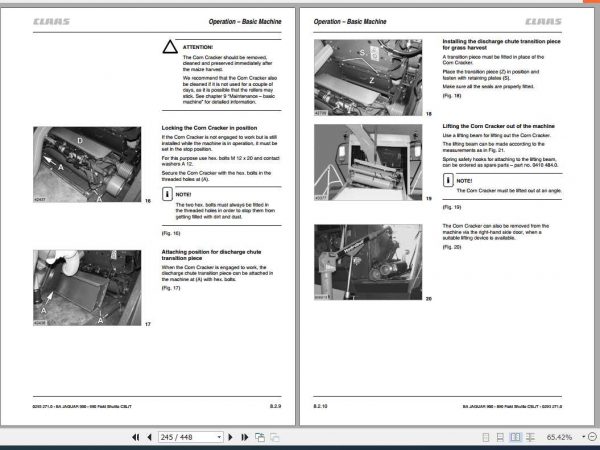Go to the previous page
600x450 pixels.
150,437
